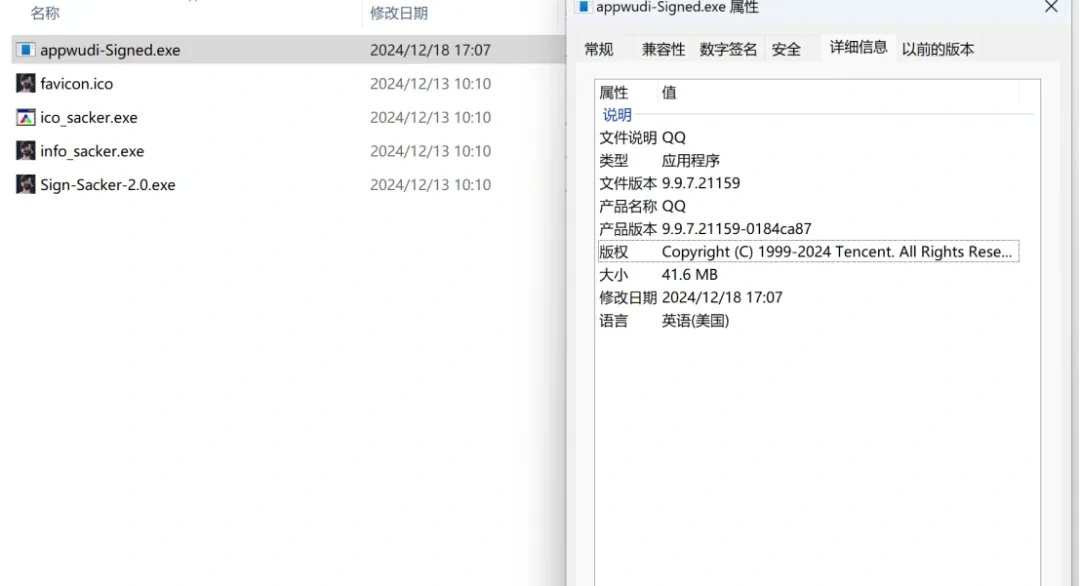Click the 文件说明 value QQ
This screenshot has width=1080, height=586.
pos(674,138)
